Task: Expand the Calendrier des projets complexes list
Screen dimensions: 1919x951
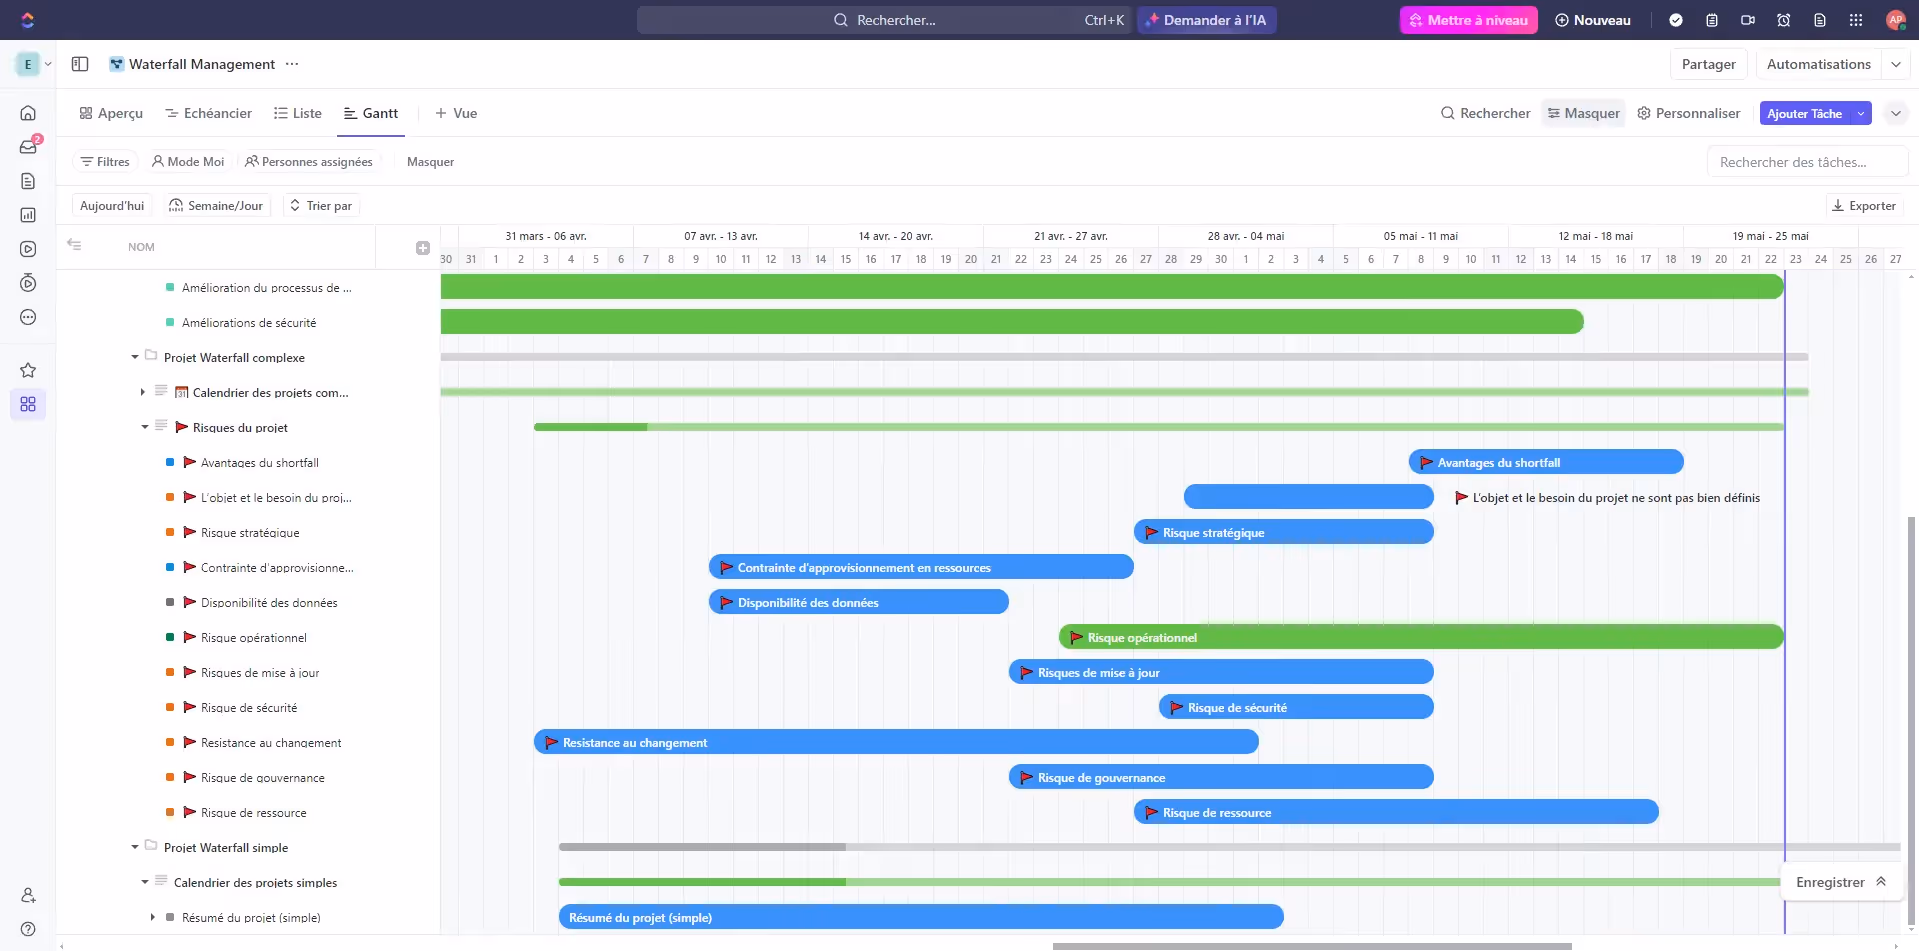Action: (x=143, y=392)
